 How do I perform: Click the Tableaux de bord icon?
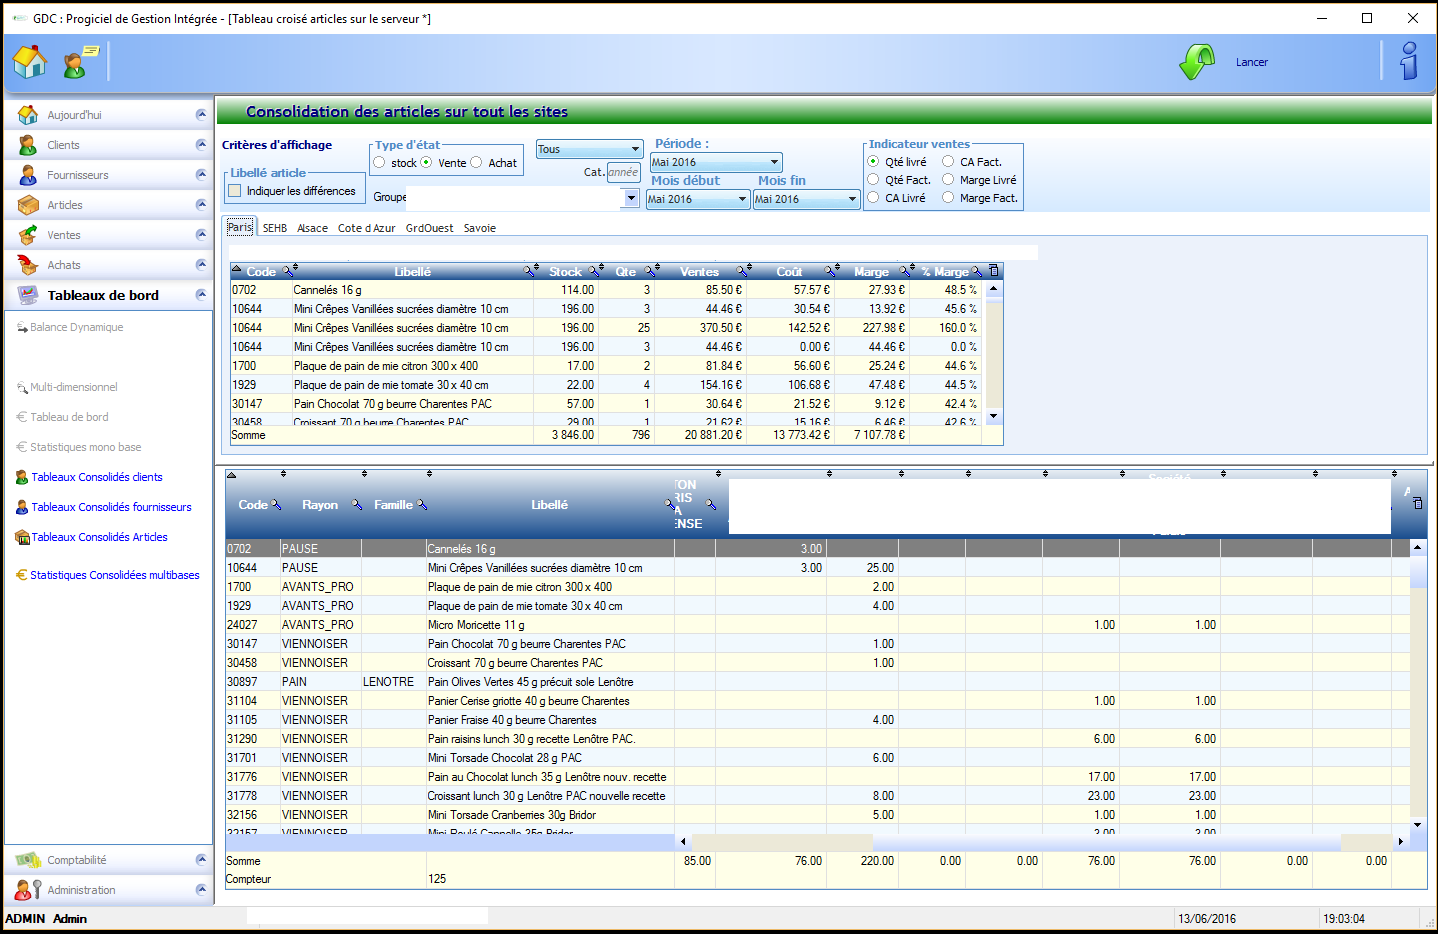pos(28,295)
